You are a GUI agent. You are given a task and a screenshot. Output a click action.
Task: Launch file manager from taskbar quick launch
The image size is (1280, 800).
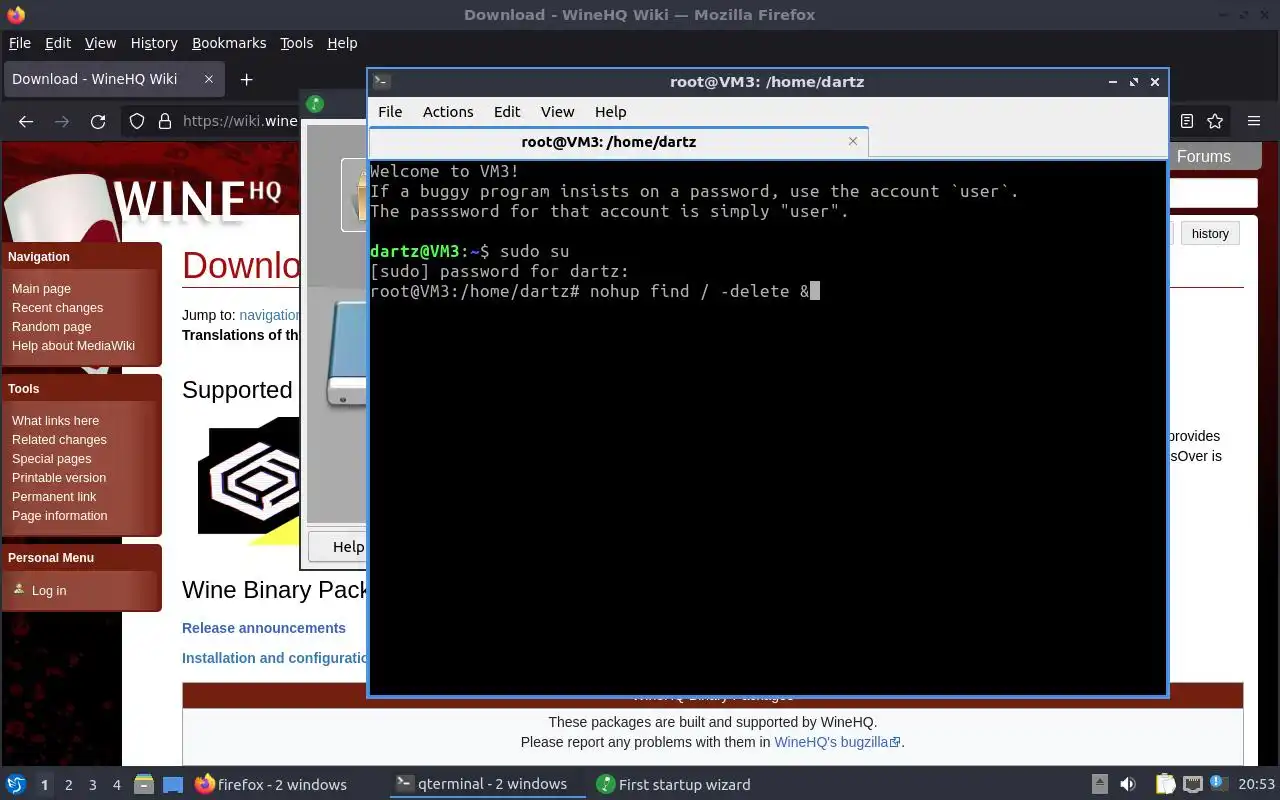click(143, 784)
